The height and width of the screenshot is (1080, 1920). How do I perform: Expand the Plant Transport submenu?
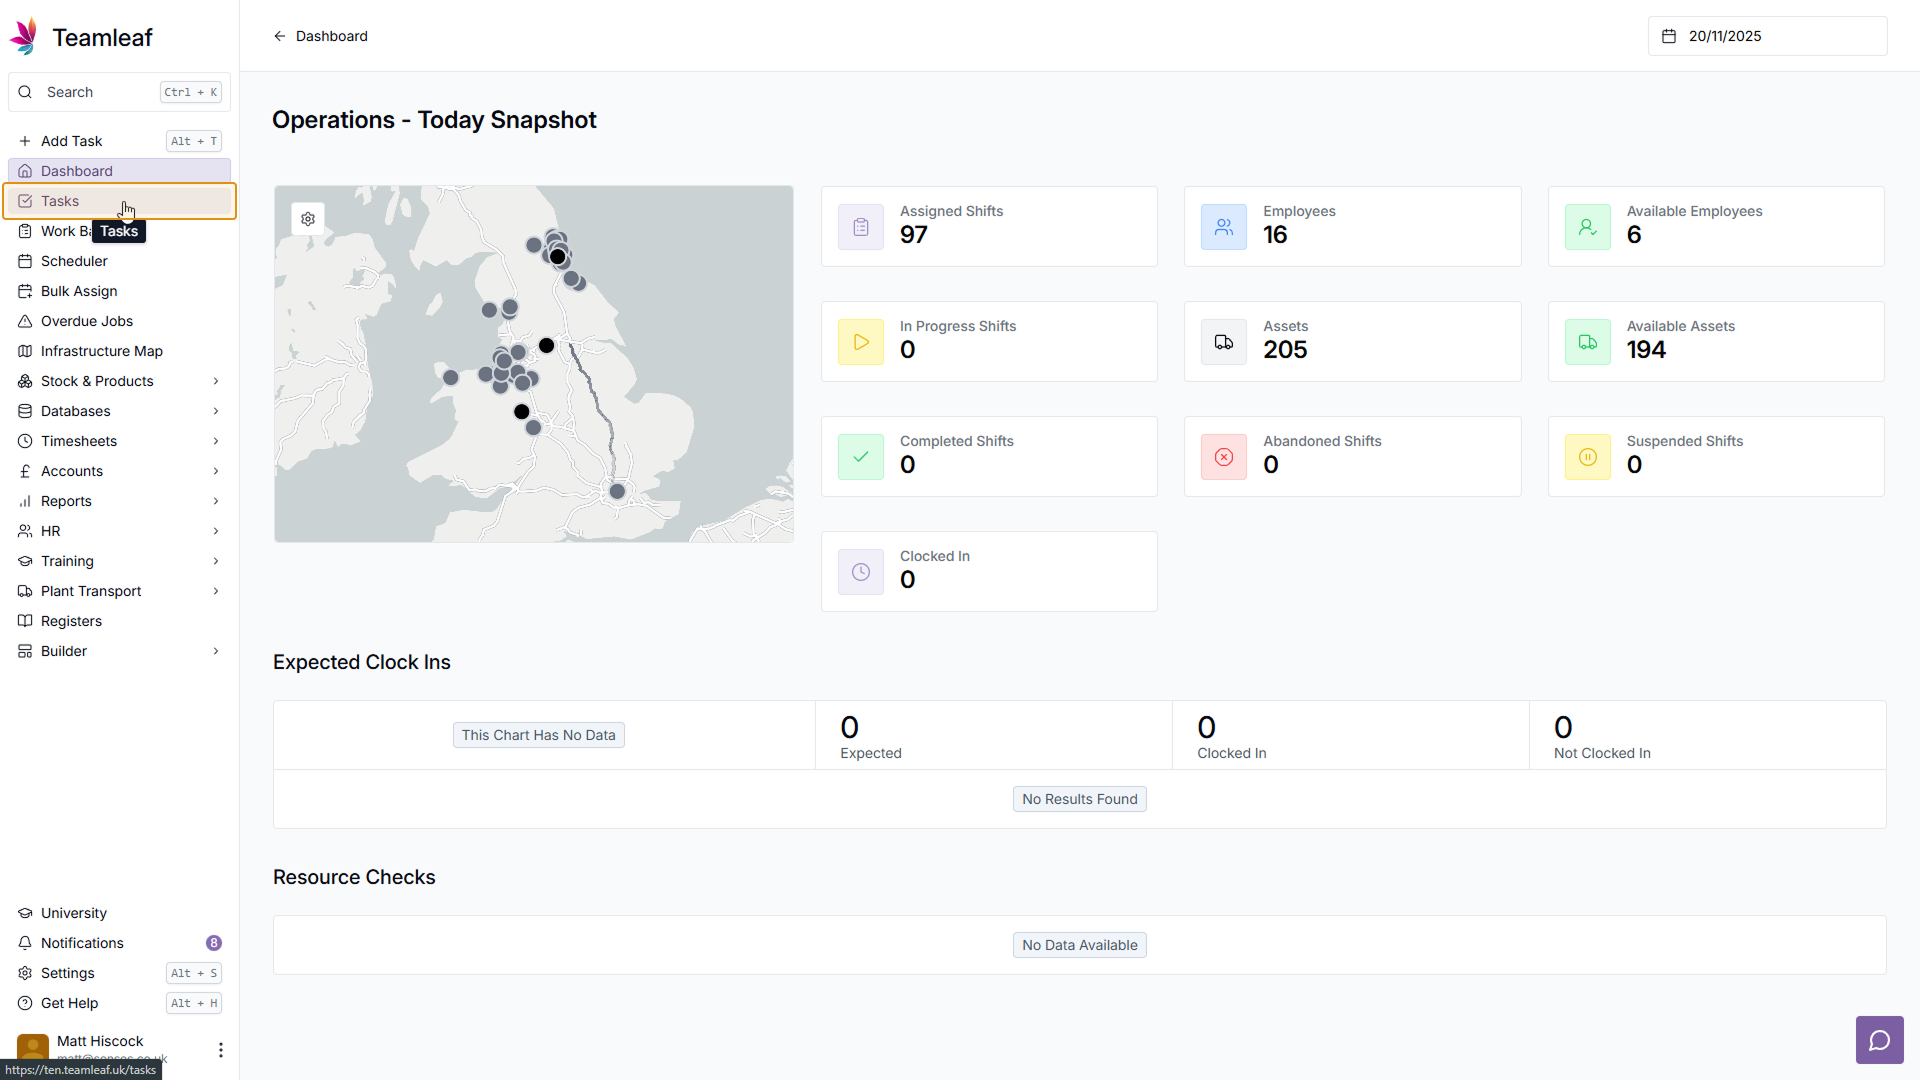(x=216, y=591)
